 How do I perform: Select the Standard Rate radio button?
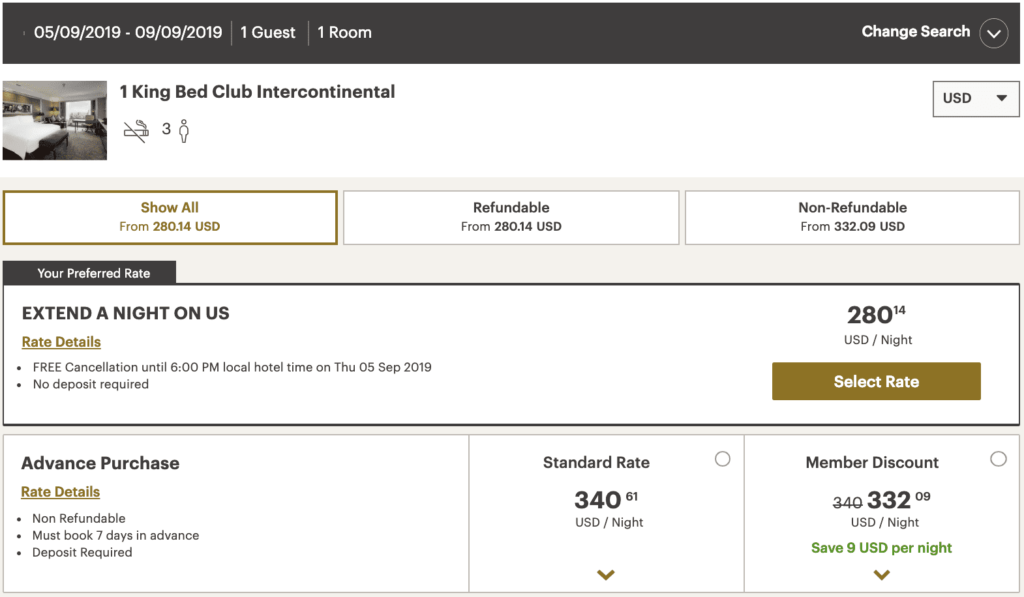tap(722, 459)
